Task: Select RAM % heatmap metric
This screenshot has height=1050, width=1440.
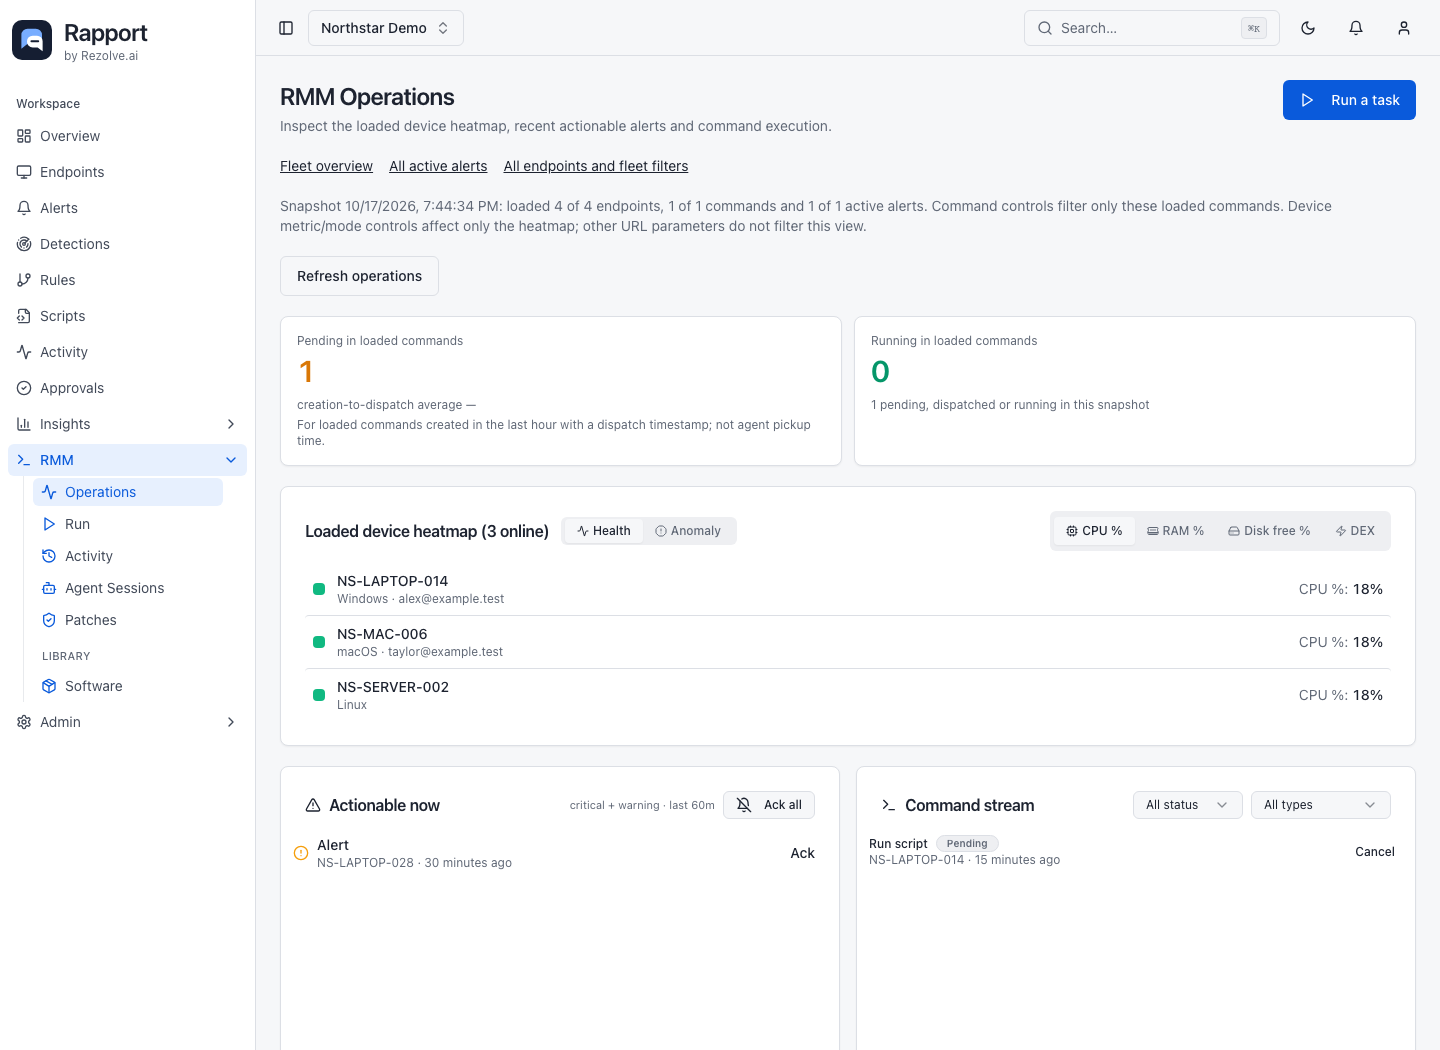Action: (1175, 531)
